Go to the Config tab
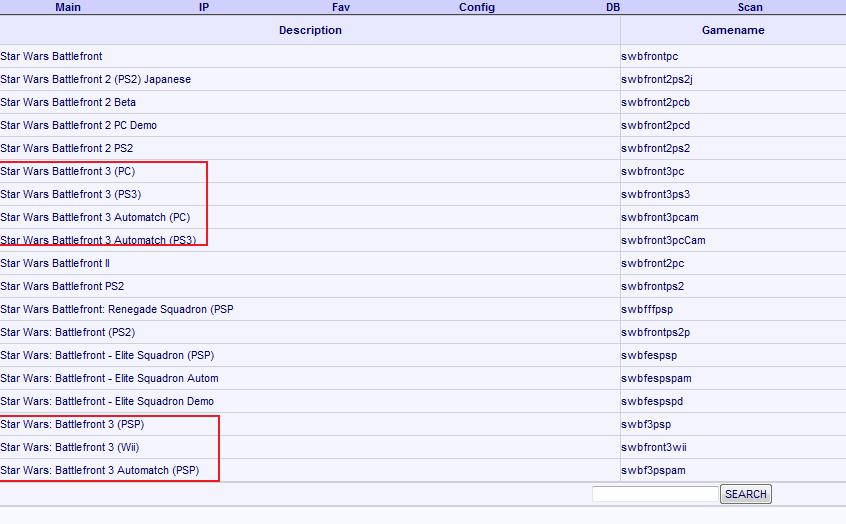This screenshot has height=524, width=846. (477, 7)
